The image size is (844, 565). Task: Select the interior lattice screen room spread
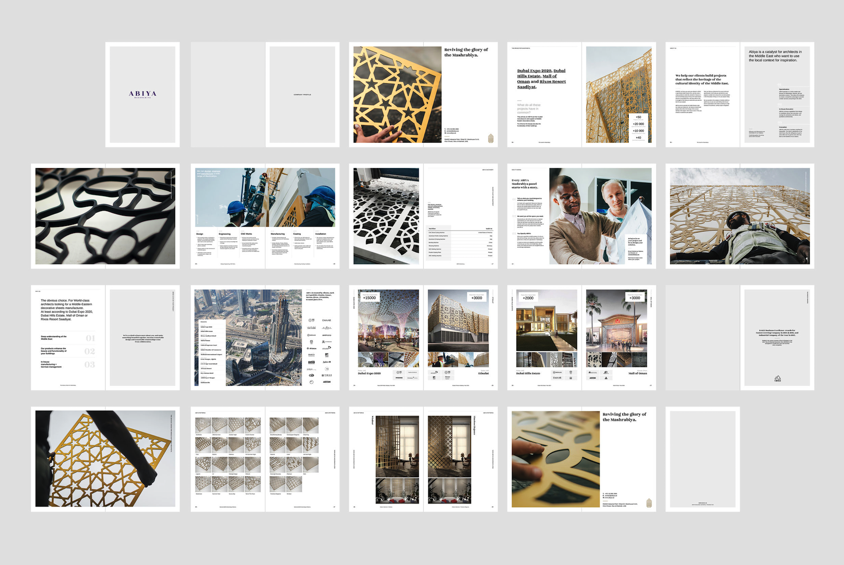tap(423, 458)
